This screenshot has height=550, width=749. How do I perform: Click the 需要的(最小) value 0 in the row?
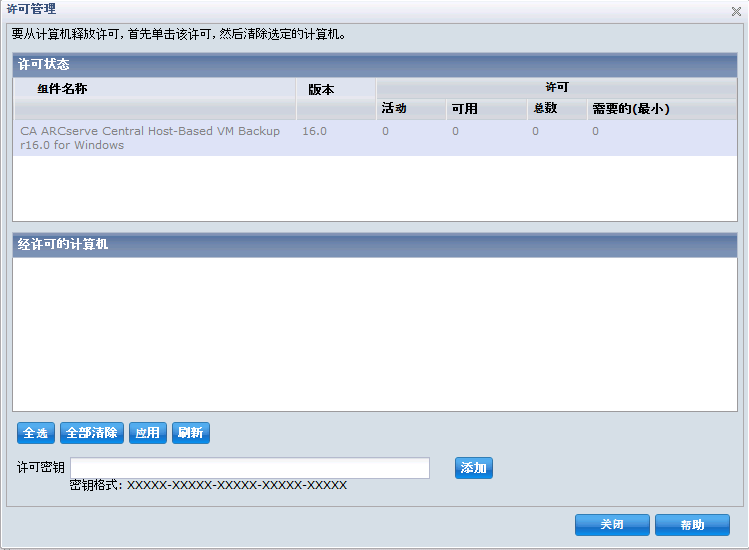(x=595, y=131)
